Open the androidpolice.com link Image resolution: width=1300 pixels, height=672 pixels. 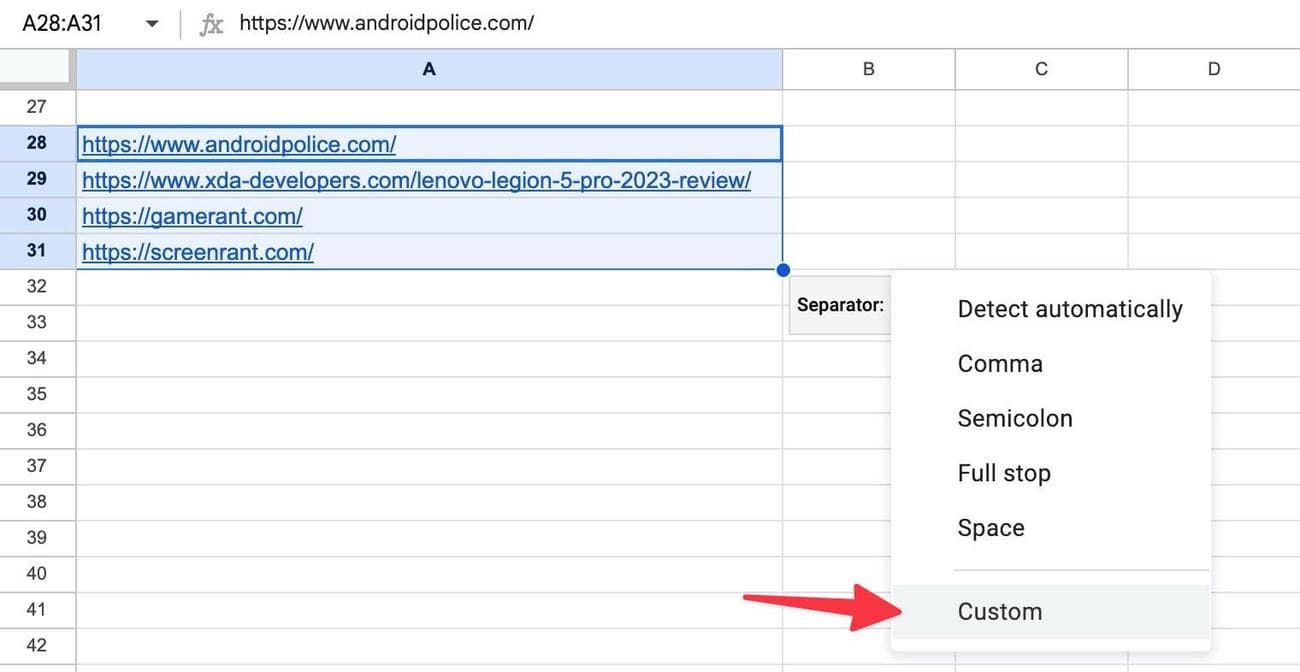[x=239, y=145]
